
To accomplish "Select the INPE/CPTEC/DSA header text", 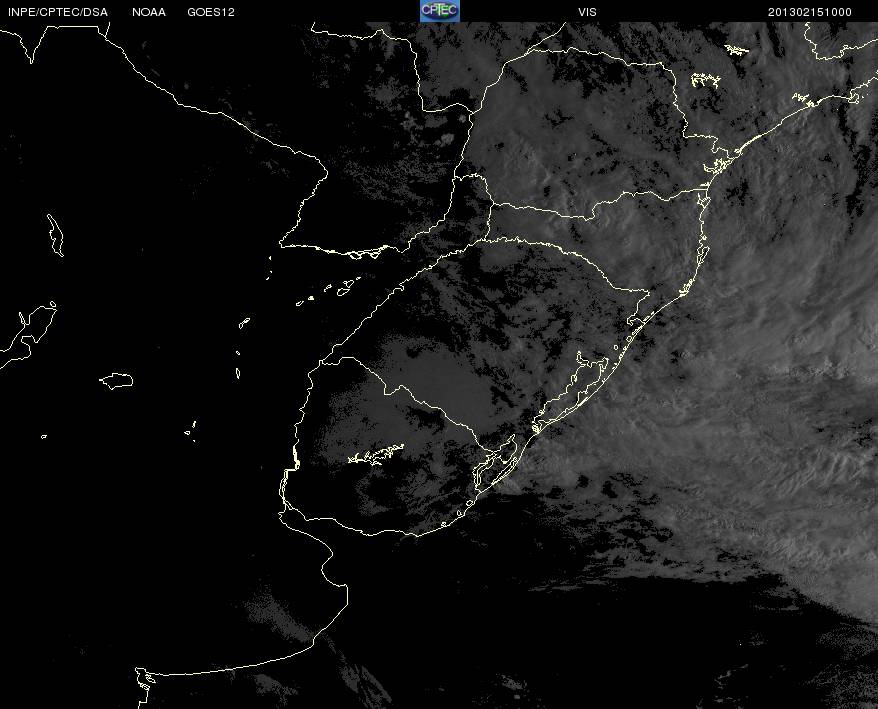I will click(x=57, y=12).
